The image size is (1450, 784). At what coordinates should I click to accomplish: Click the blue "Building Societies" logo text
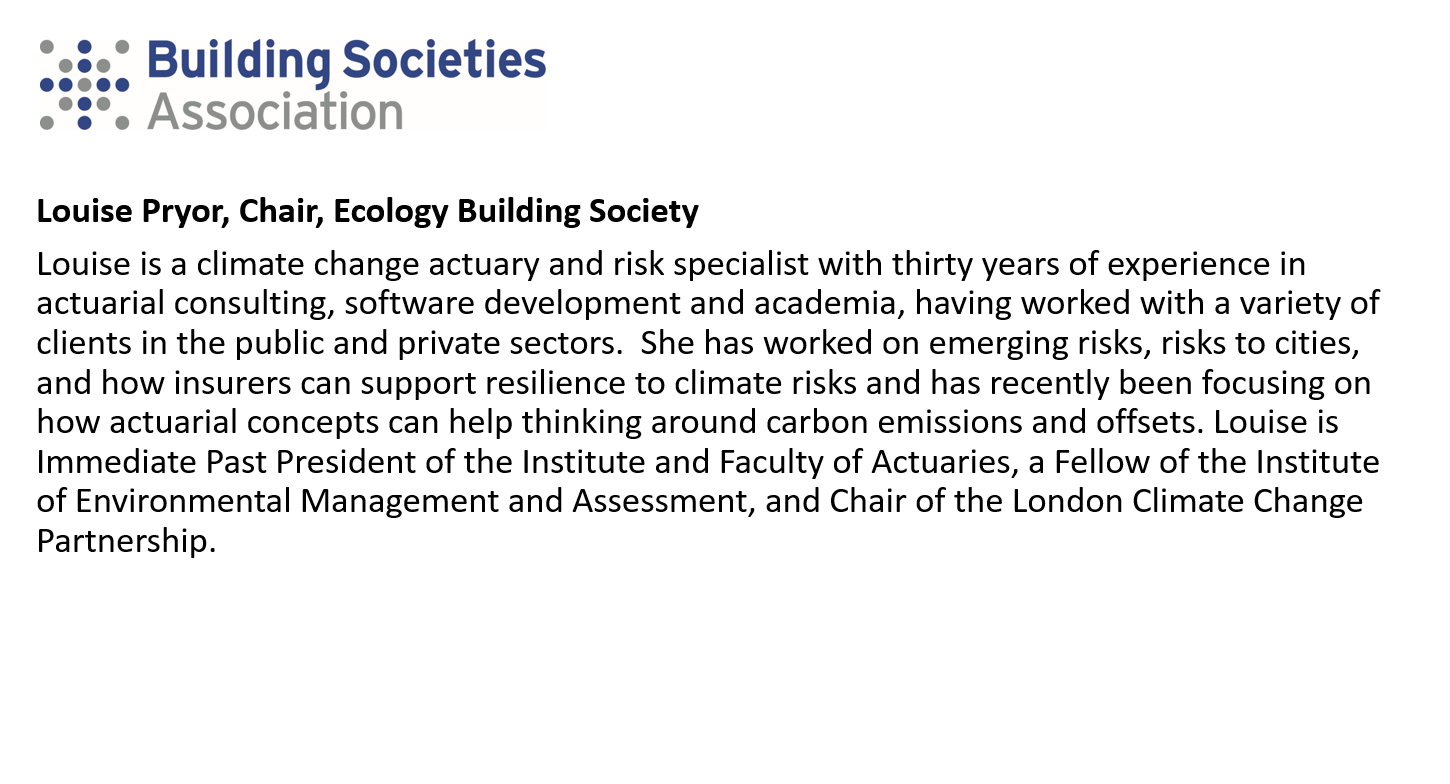pos(346,62)
